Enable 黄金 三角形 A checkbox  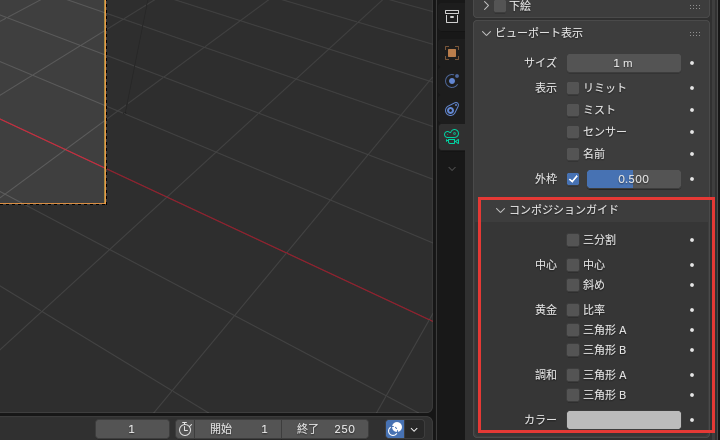coord(573,330)
